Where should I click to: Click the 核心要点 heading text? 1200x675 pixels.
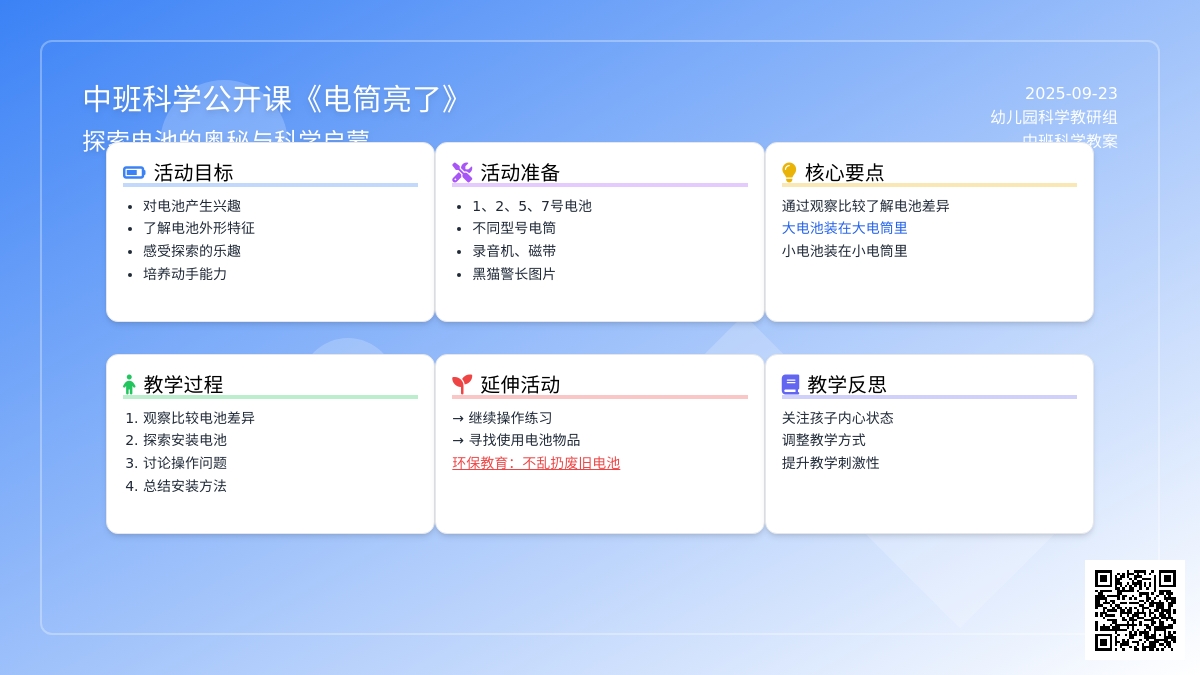point(845,173)
